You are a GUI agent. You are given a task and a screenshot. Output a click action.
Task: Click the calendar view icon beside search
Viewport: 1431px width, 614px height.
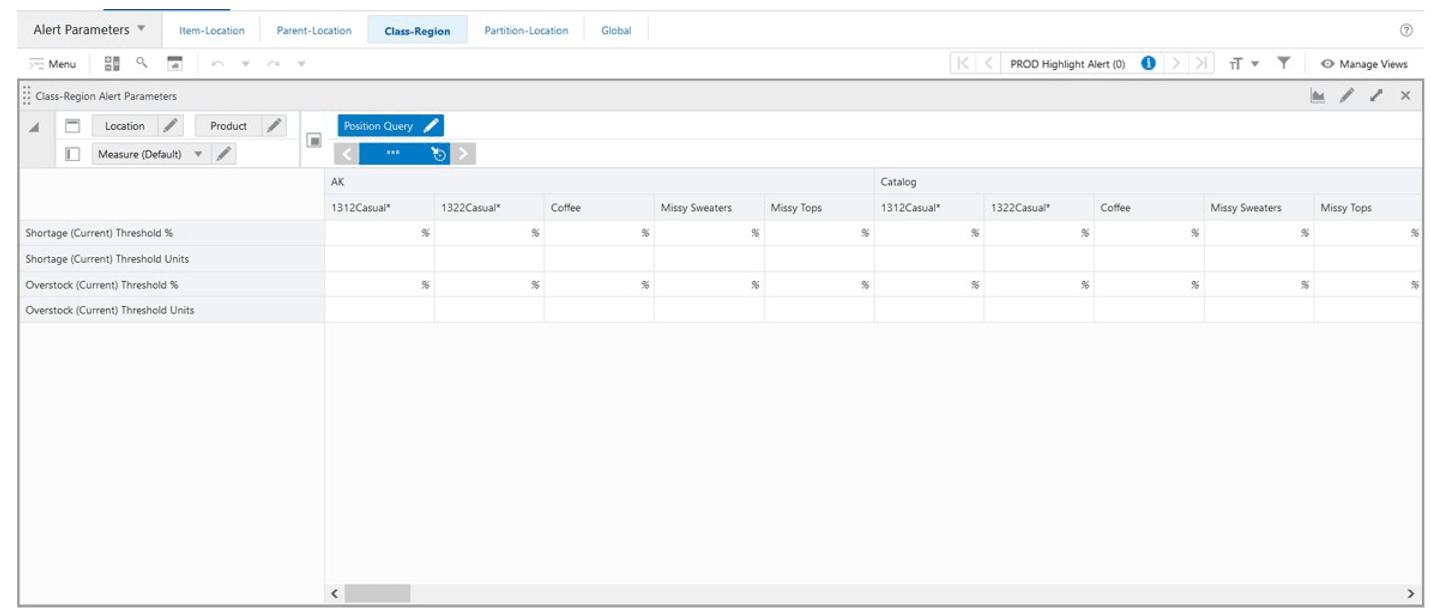[174, 63]
